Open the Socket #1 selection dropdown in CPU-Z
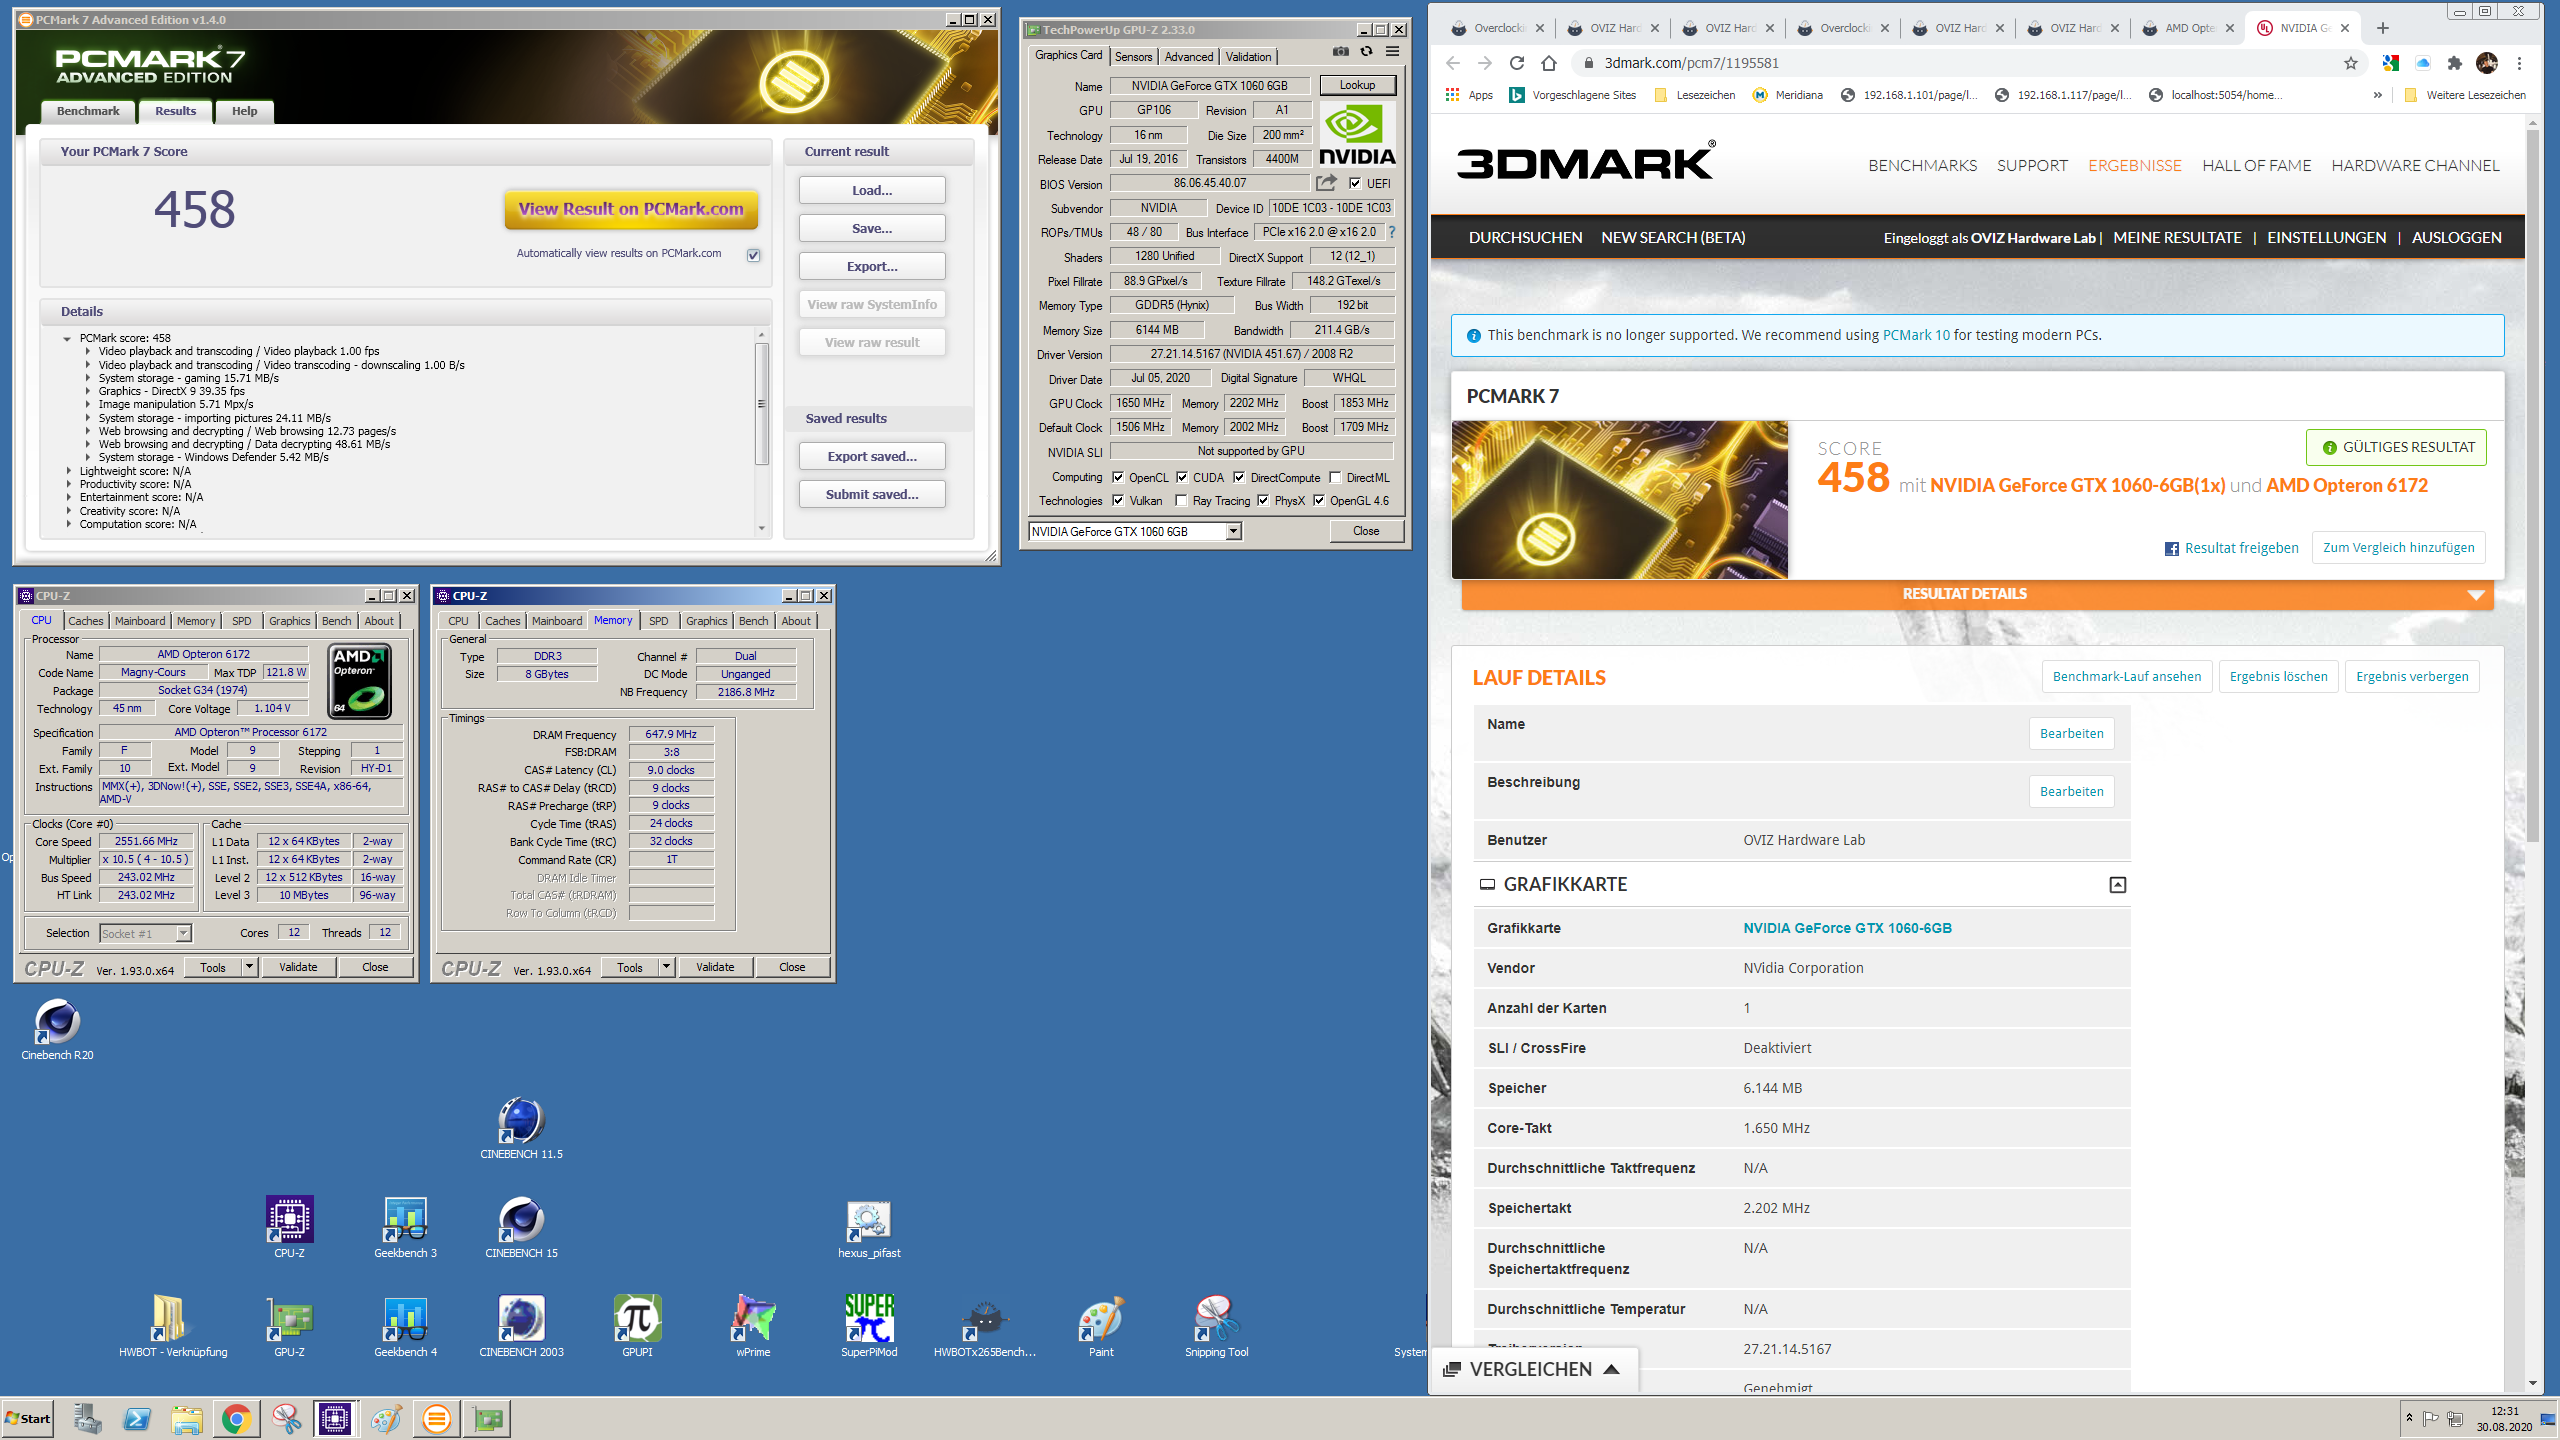This screenshot has height=1440, width=2560. pyautogui.click(x=183, y=933)
